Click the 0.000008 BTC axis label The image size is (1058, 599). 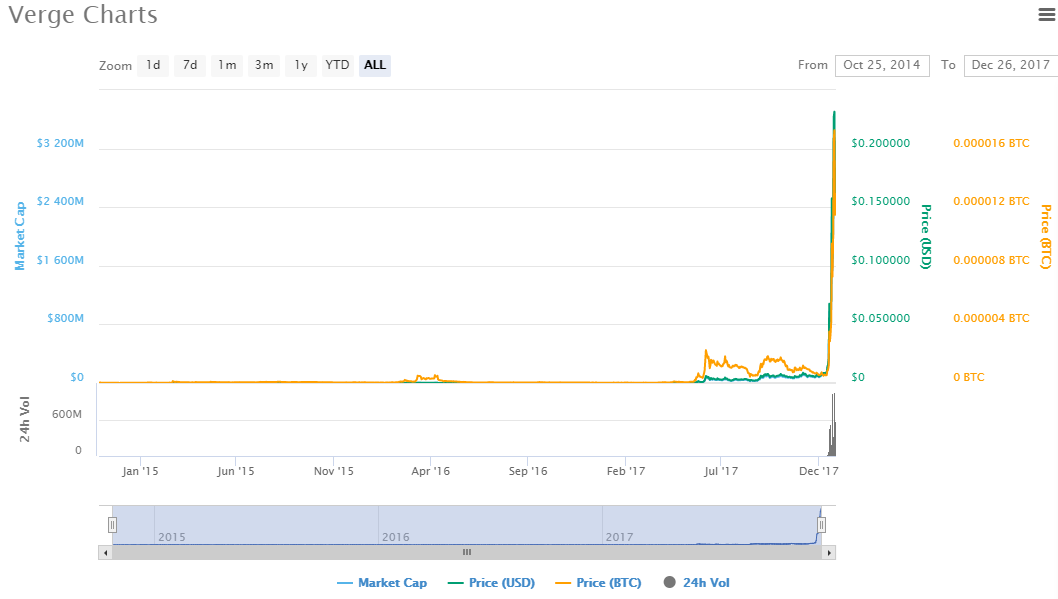pyautogui.click(x=991, y=260)
